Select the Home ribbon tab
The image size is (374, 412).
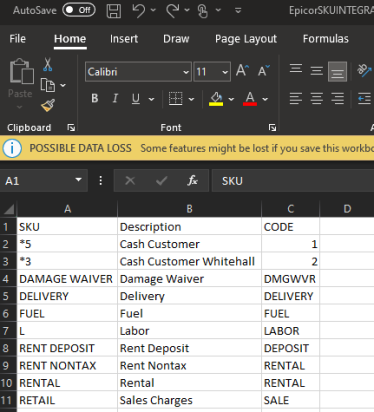point(70,39)
